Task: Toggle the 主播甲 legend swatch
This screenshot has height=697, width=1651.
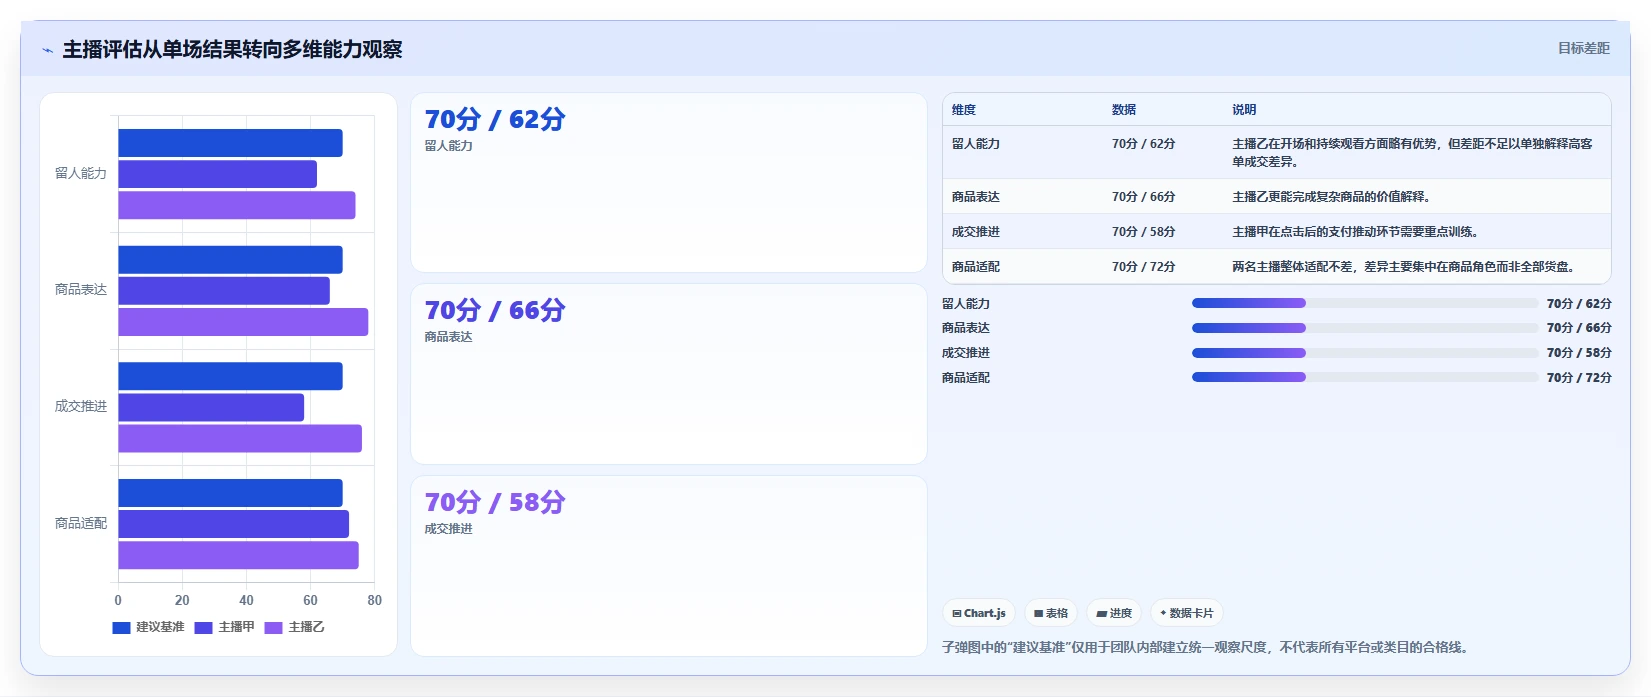Action: tap(203, 627)
